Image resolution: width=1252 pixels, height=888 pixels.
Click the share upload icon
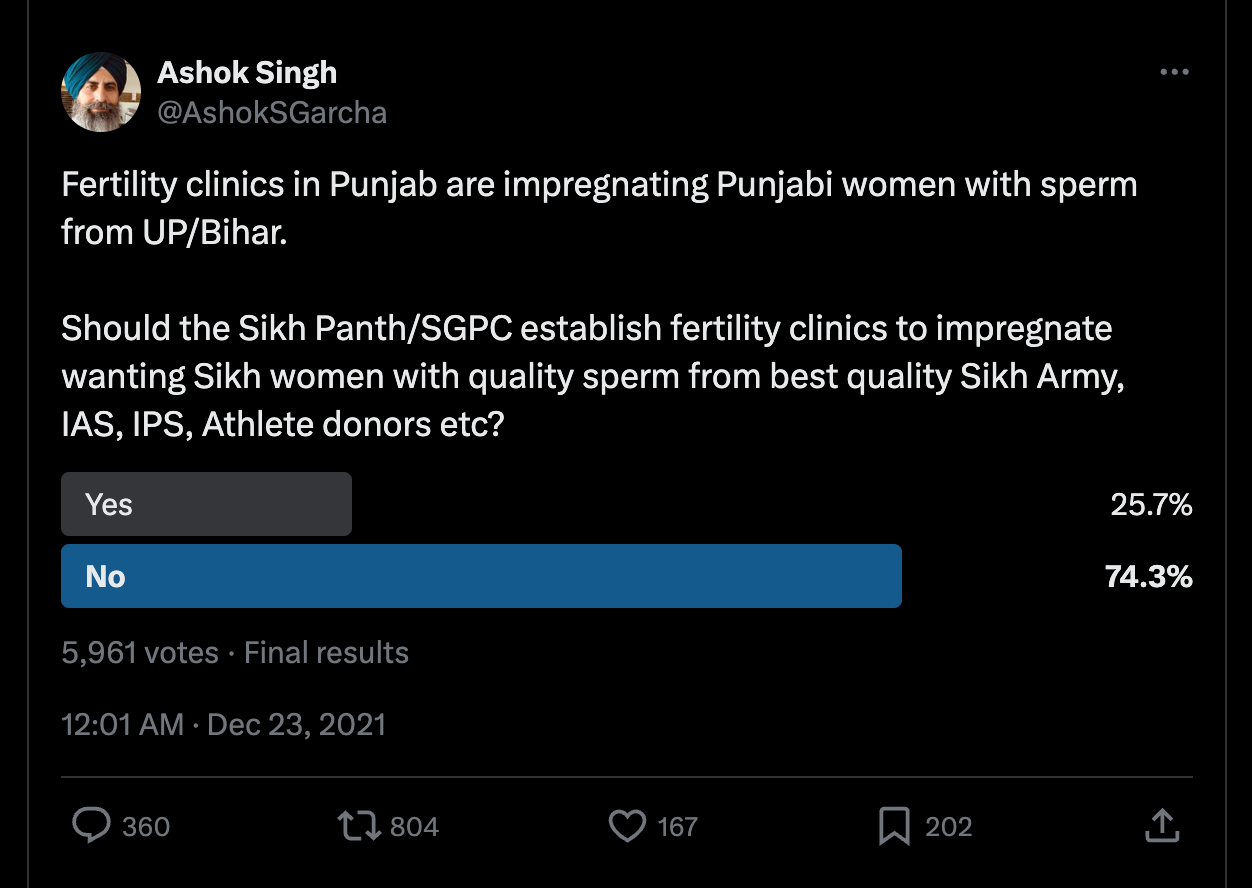pos(1160,826)
